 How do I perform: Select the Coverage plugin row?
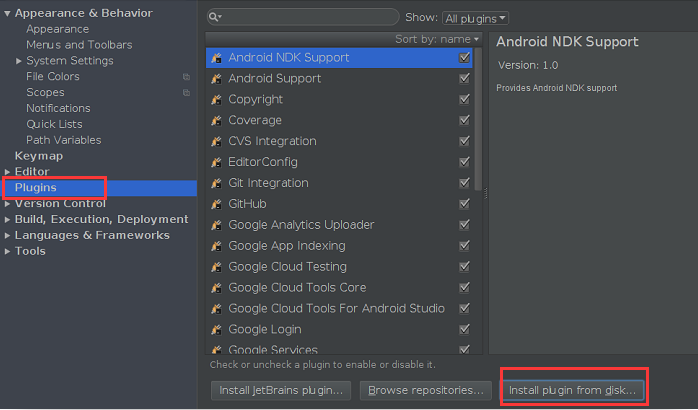click(x=339, y=121)
